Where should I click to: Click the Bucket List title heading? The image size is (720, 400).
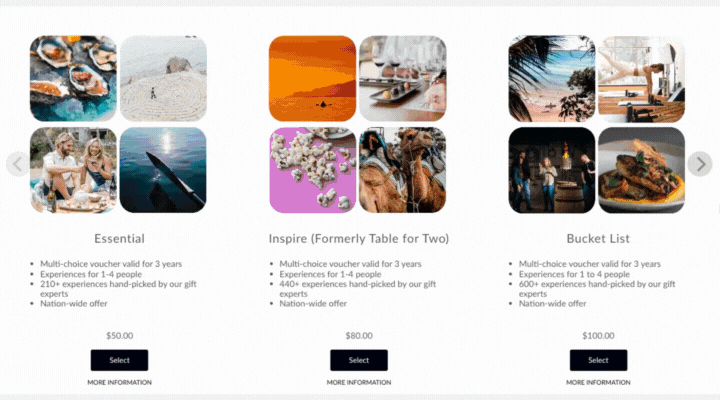tap(598, 238)
